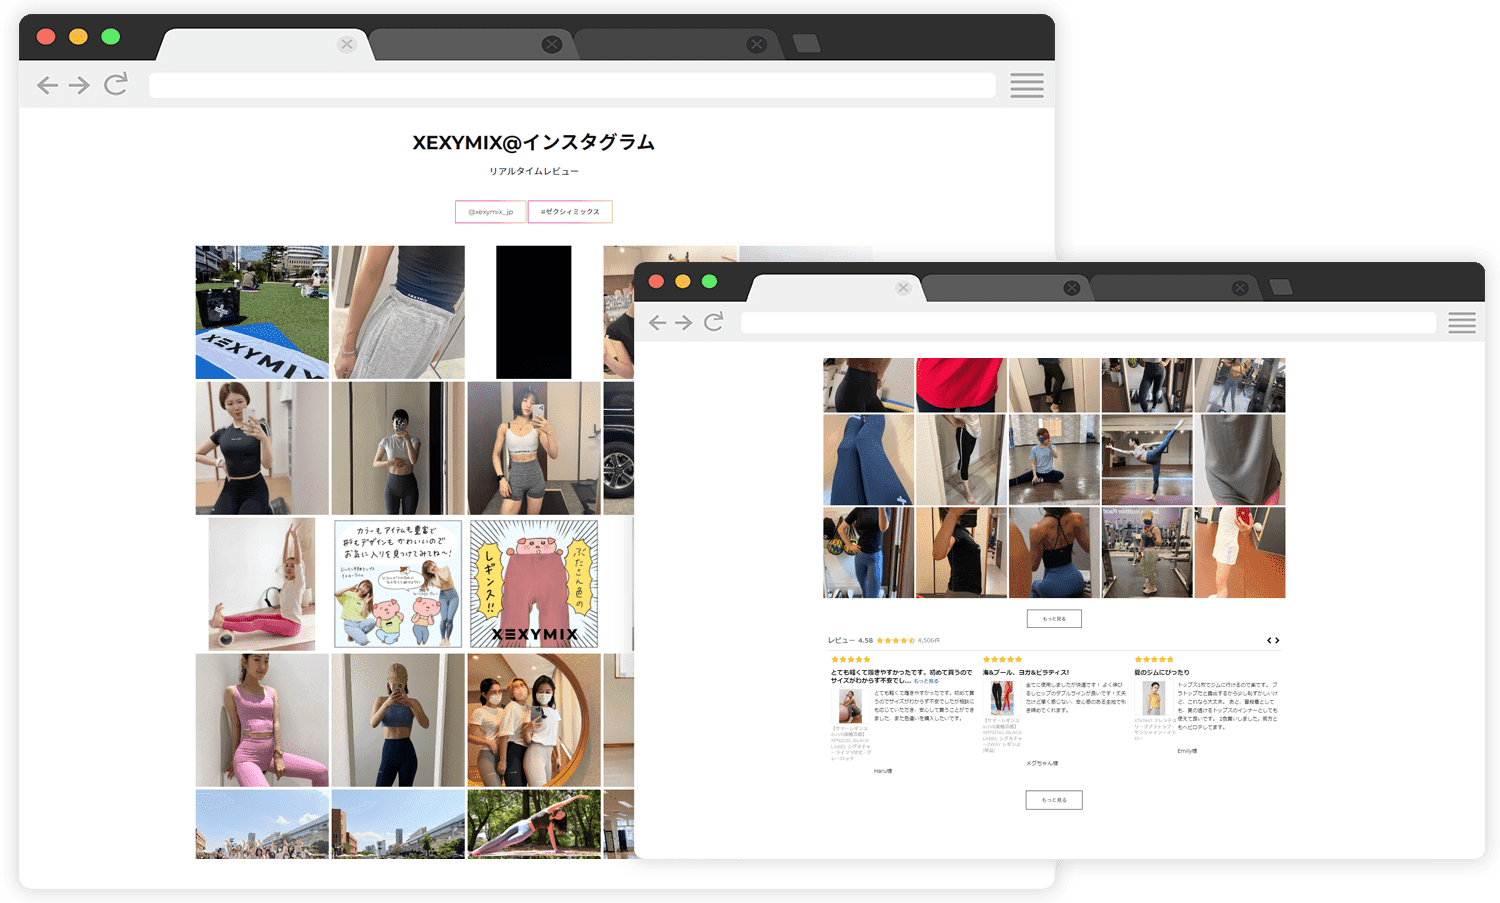Click the #ゼクシィミックス hashtag button
Image resolution: width=1500 pixels, height=903 pixels.
coord(570,211)
